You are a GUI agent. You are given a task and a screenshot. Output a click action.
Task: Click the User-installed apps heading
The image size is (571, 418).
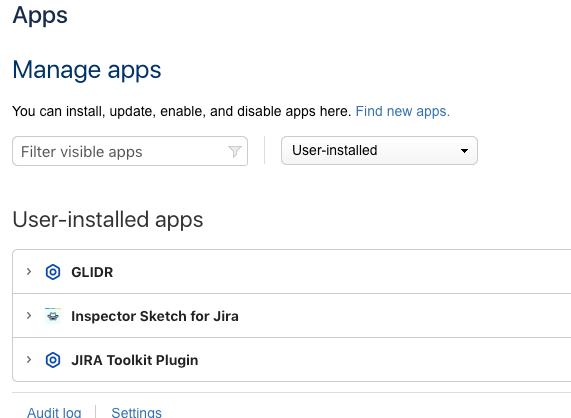108,220
